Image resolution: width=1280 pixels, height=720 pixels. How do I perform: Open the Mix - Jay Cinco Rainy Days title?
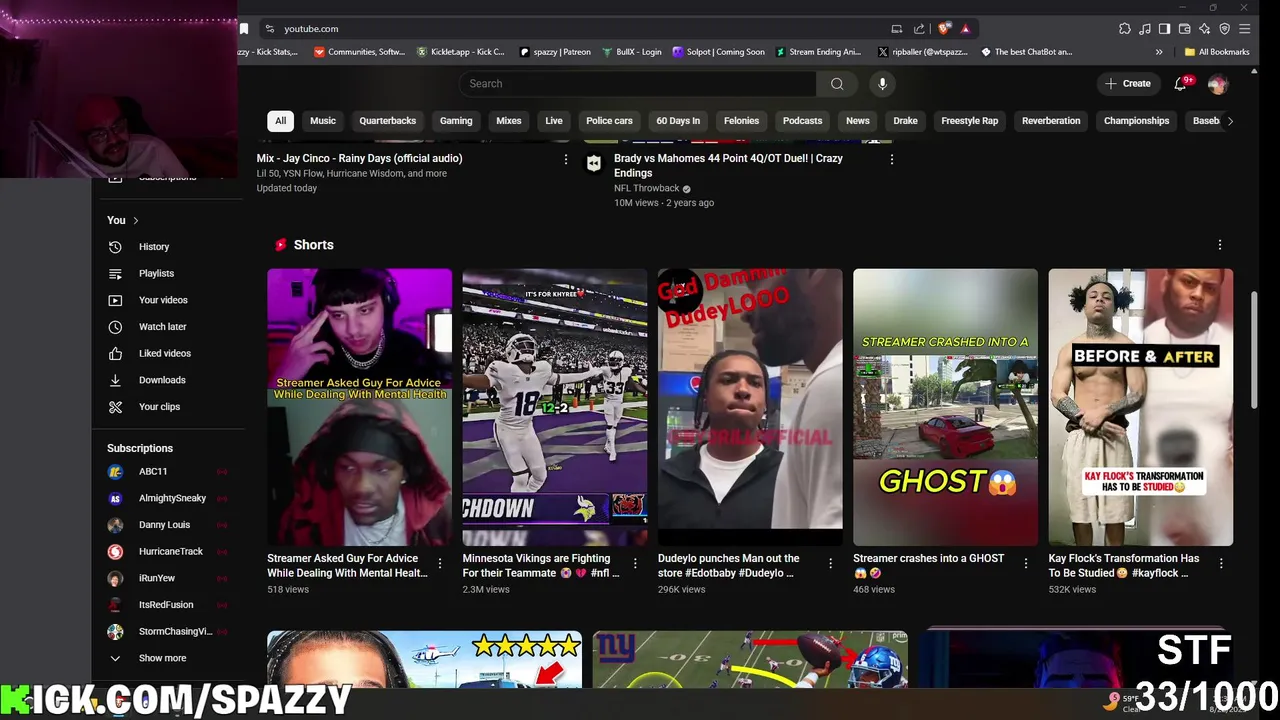(x=359, y=159)
